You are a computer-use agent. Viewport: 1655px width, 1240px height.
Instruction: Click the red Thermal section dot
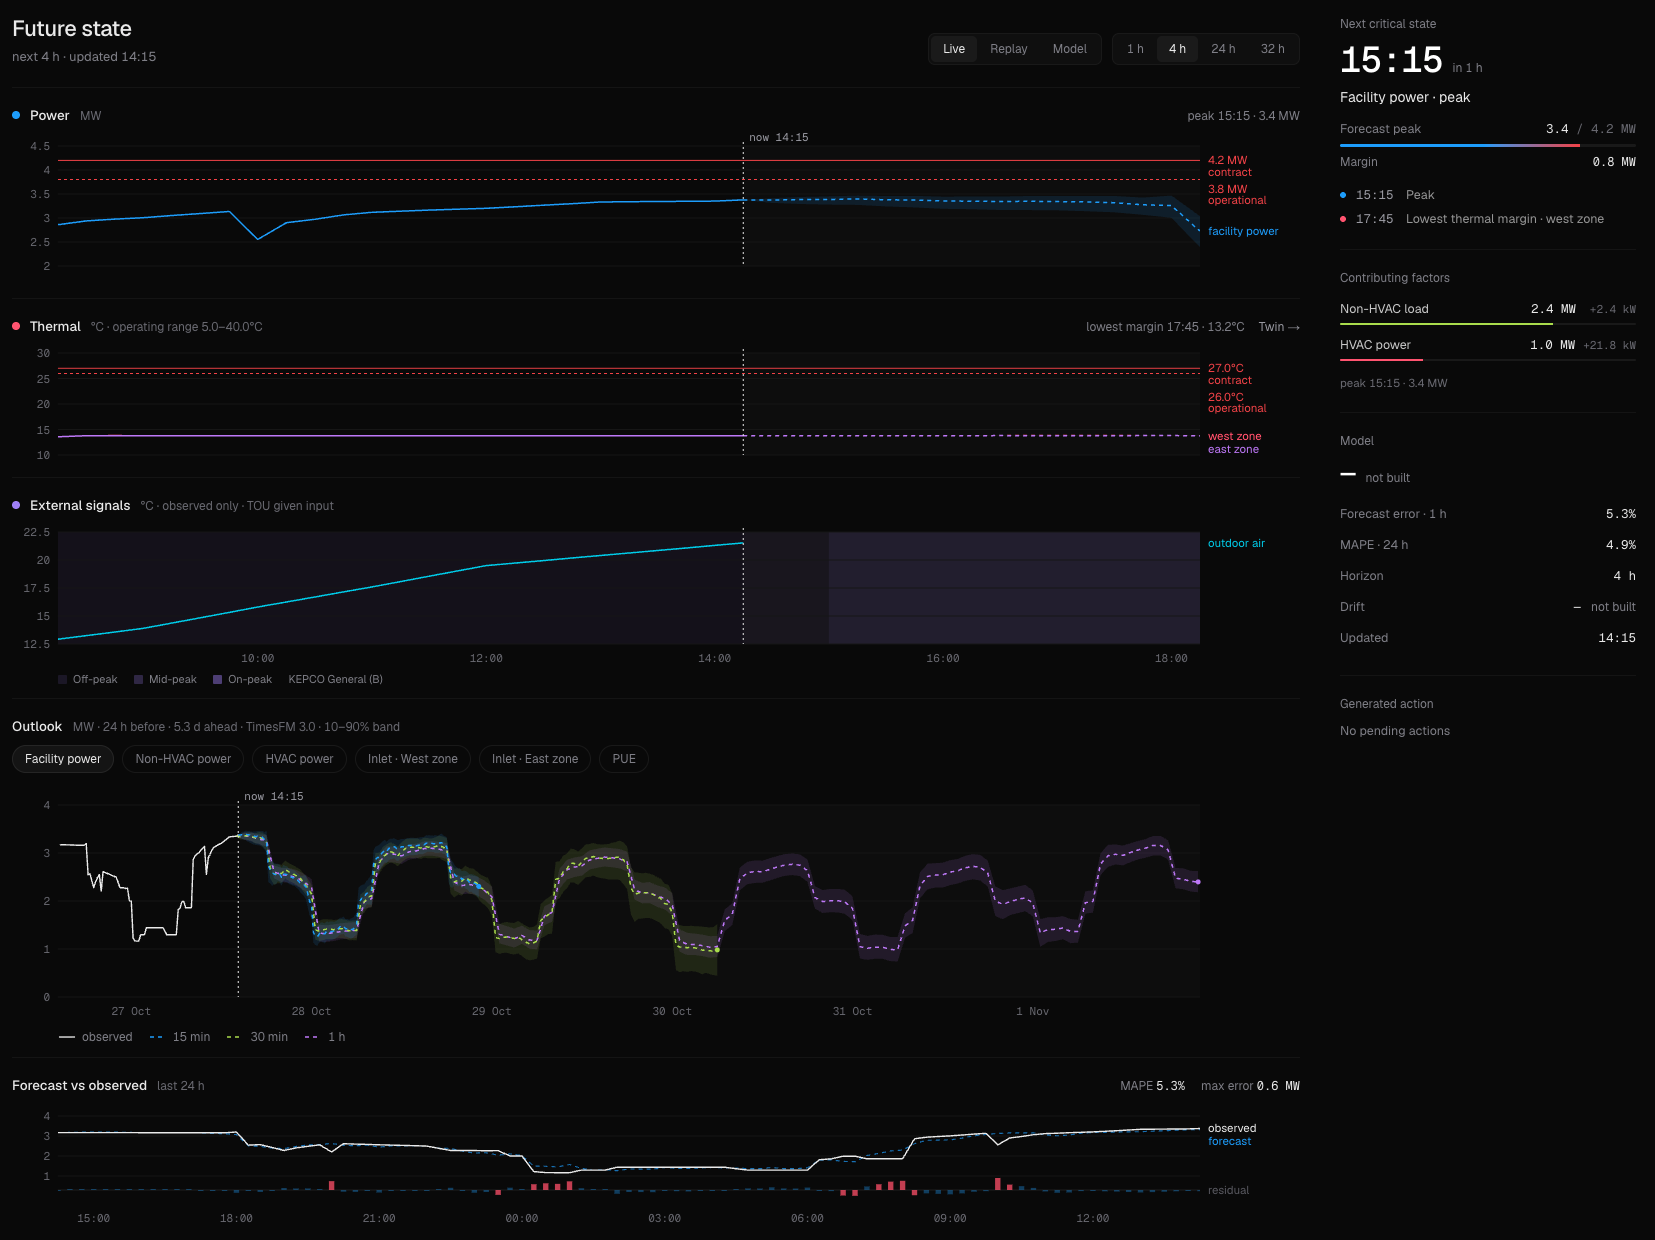[x=16, y=327]
